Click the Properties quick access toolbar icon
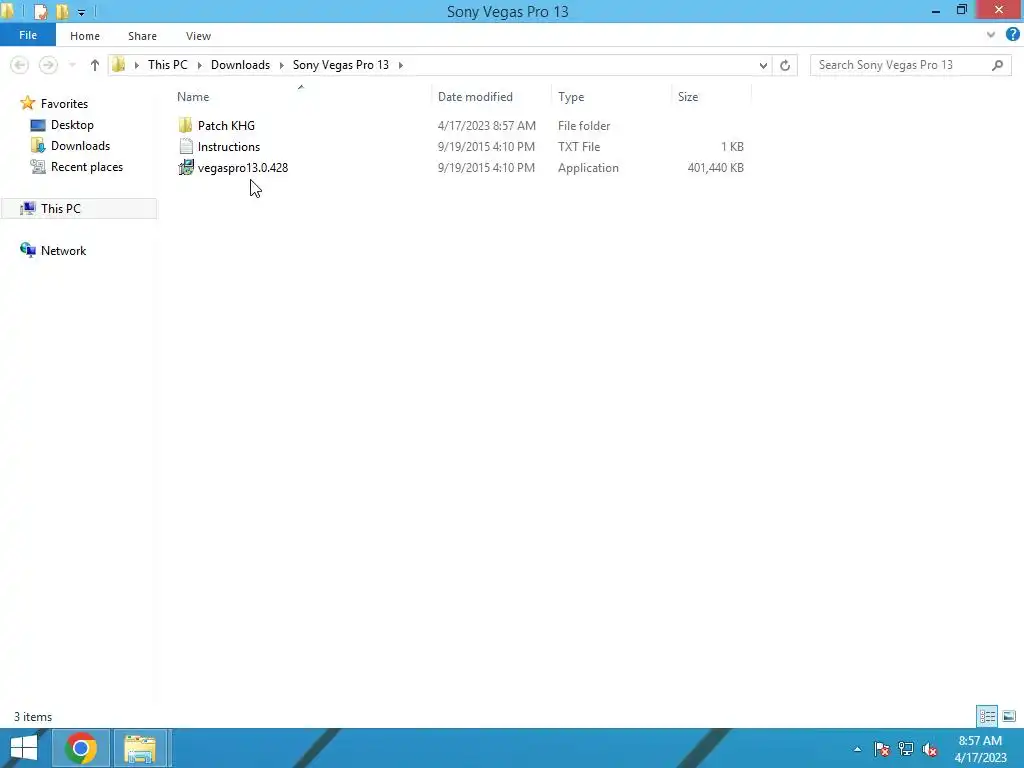 40,12
